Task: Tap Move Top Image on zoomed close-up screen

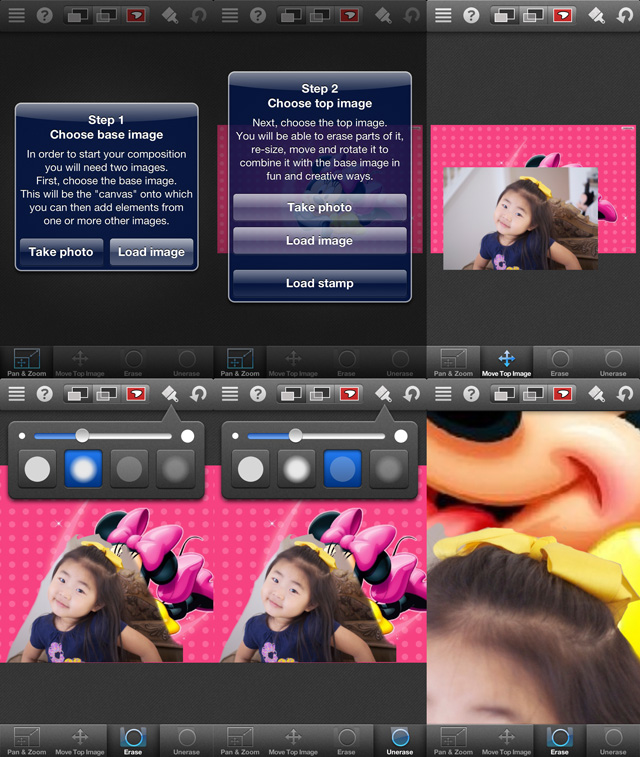Action: pyautogui.click(x=506, y=741)
